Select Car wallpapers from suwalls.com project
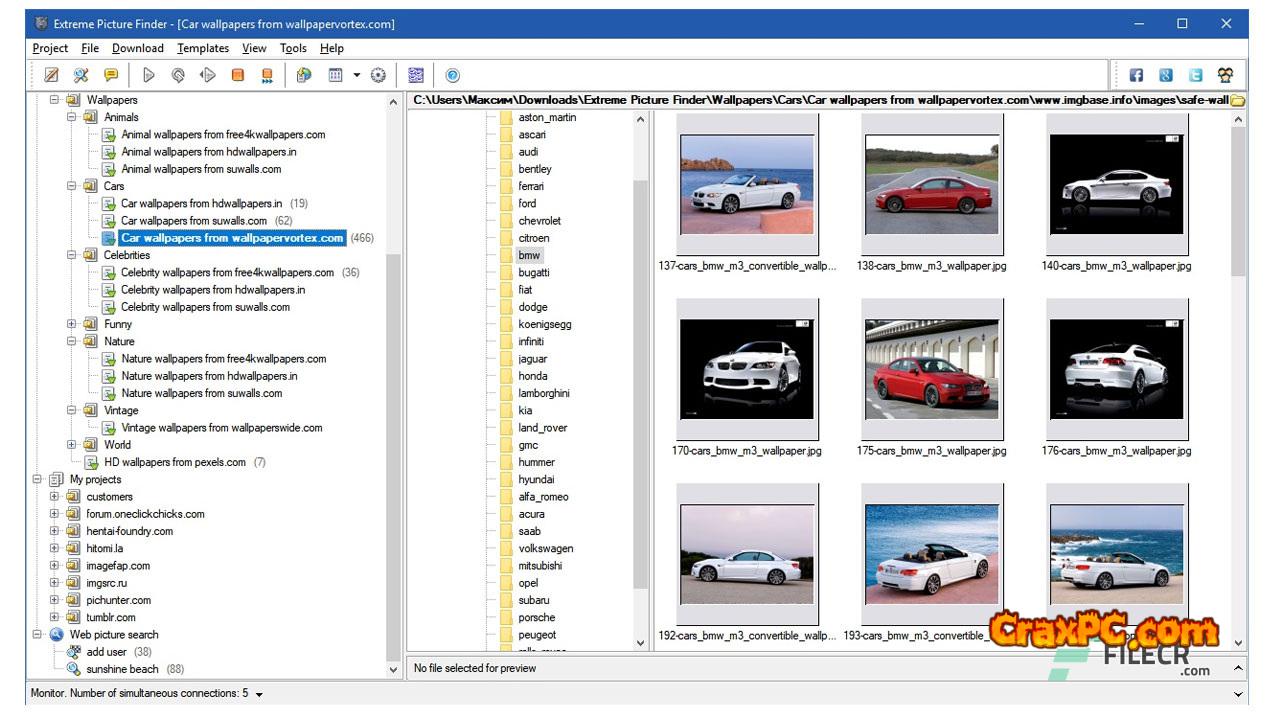 tap(194, 221)
